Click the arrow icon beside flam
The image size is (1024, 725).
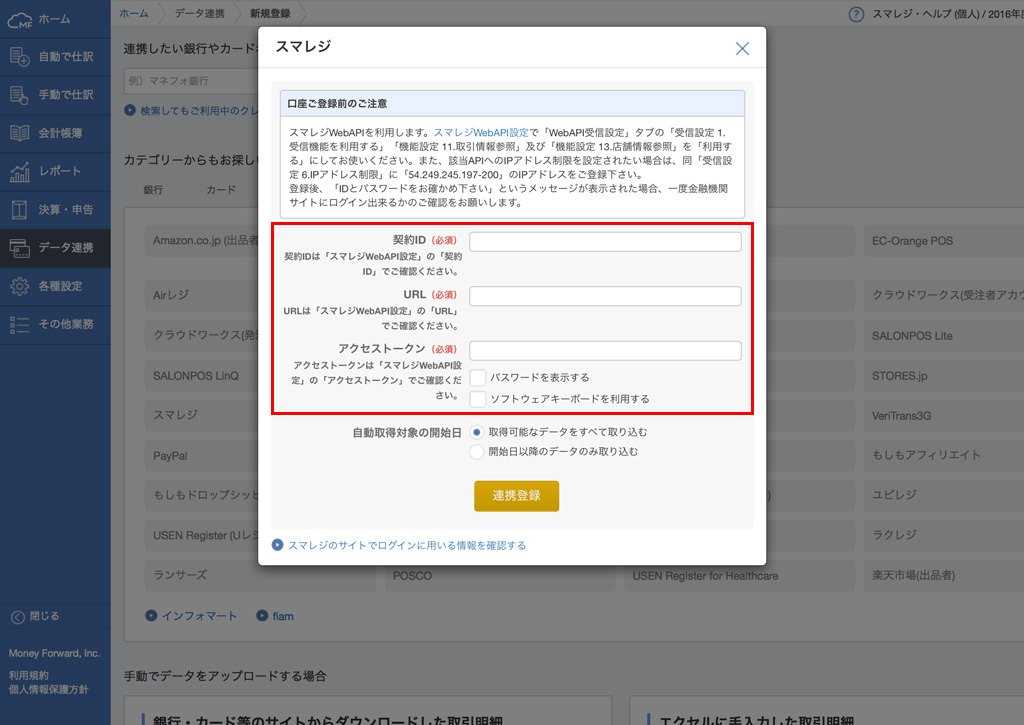[262, 615]
